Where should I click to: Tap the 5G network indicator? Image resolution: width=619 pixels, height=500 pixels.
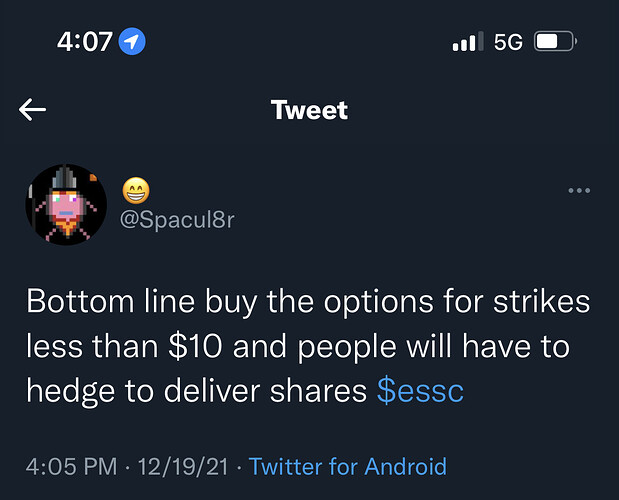coord(508,42)
